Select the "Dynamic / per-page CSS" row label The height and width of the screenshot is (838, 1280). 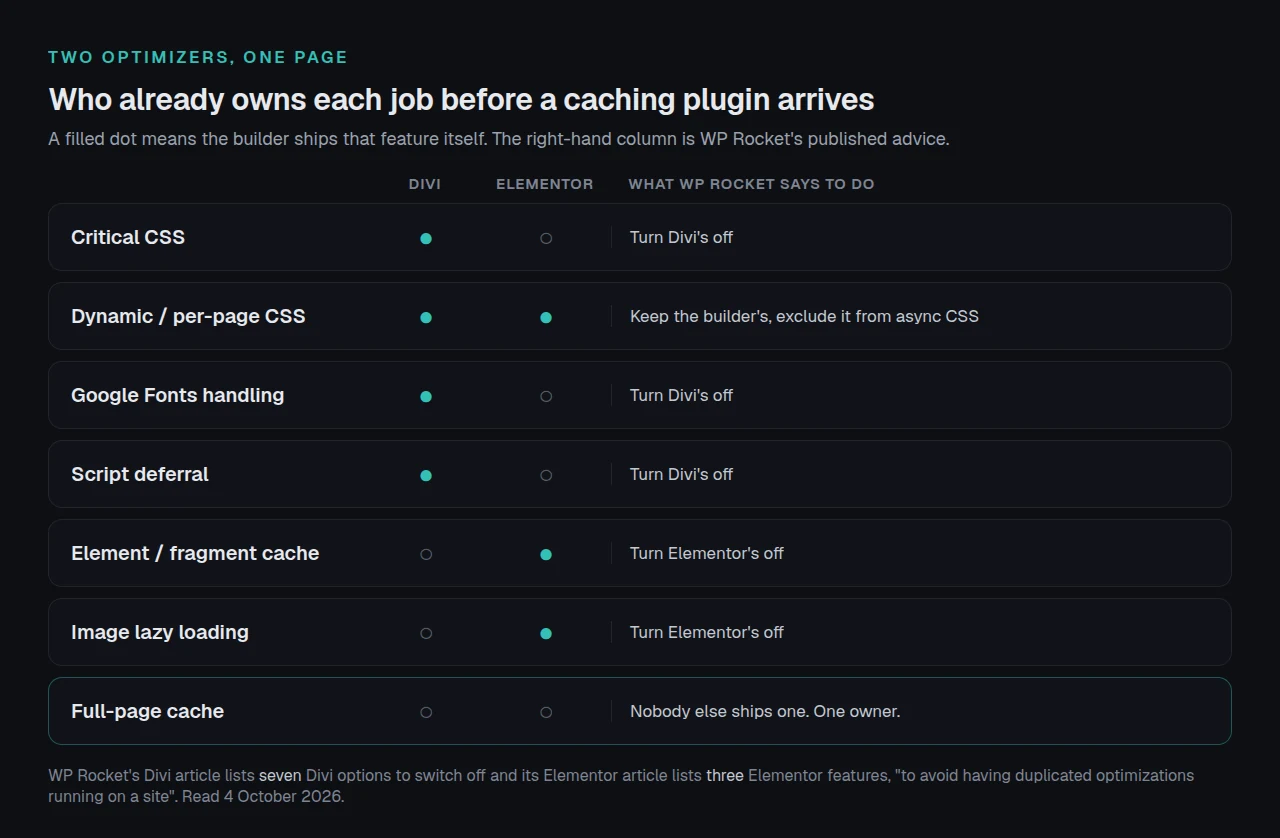click(x=188, y=316)
